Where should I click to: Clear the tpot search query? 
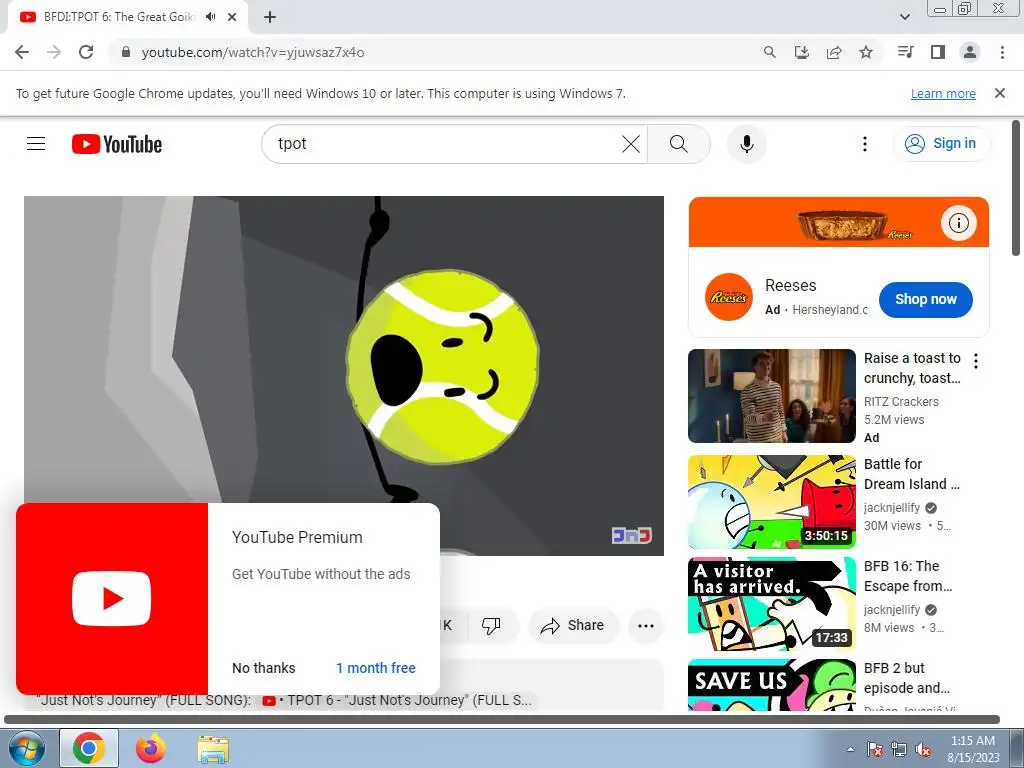coord(631,144)
